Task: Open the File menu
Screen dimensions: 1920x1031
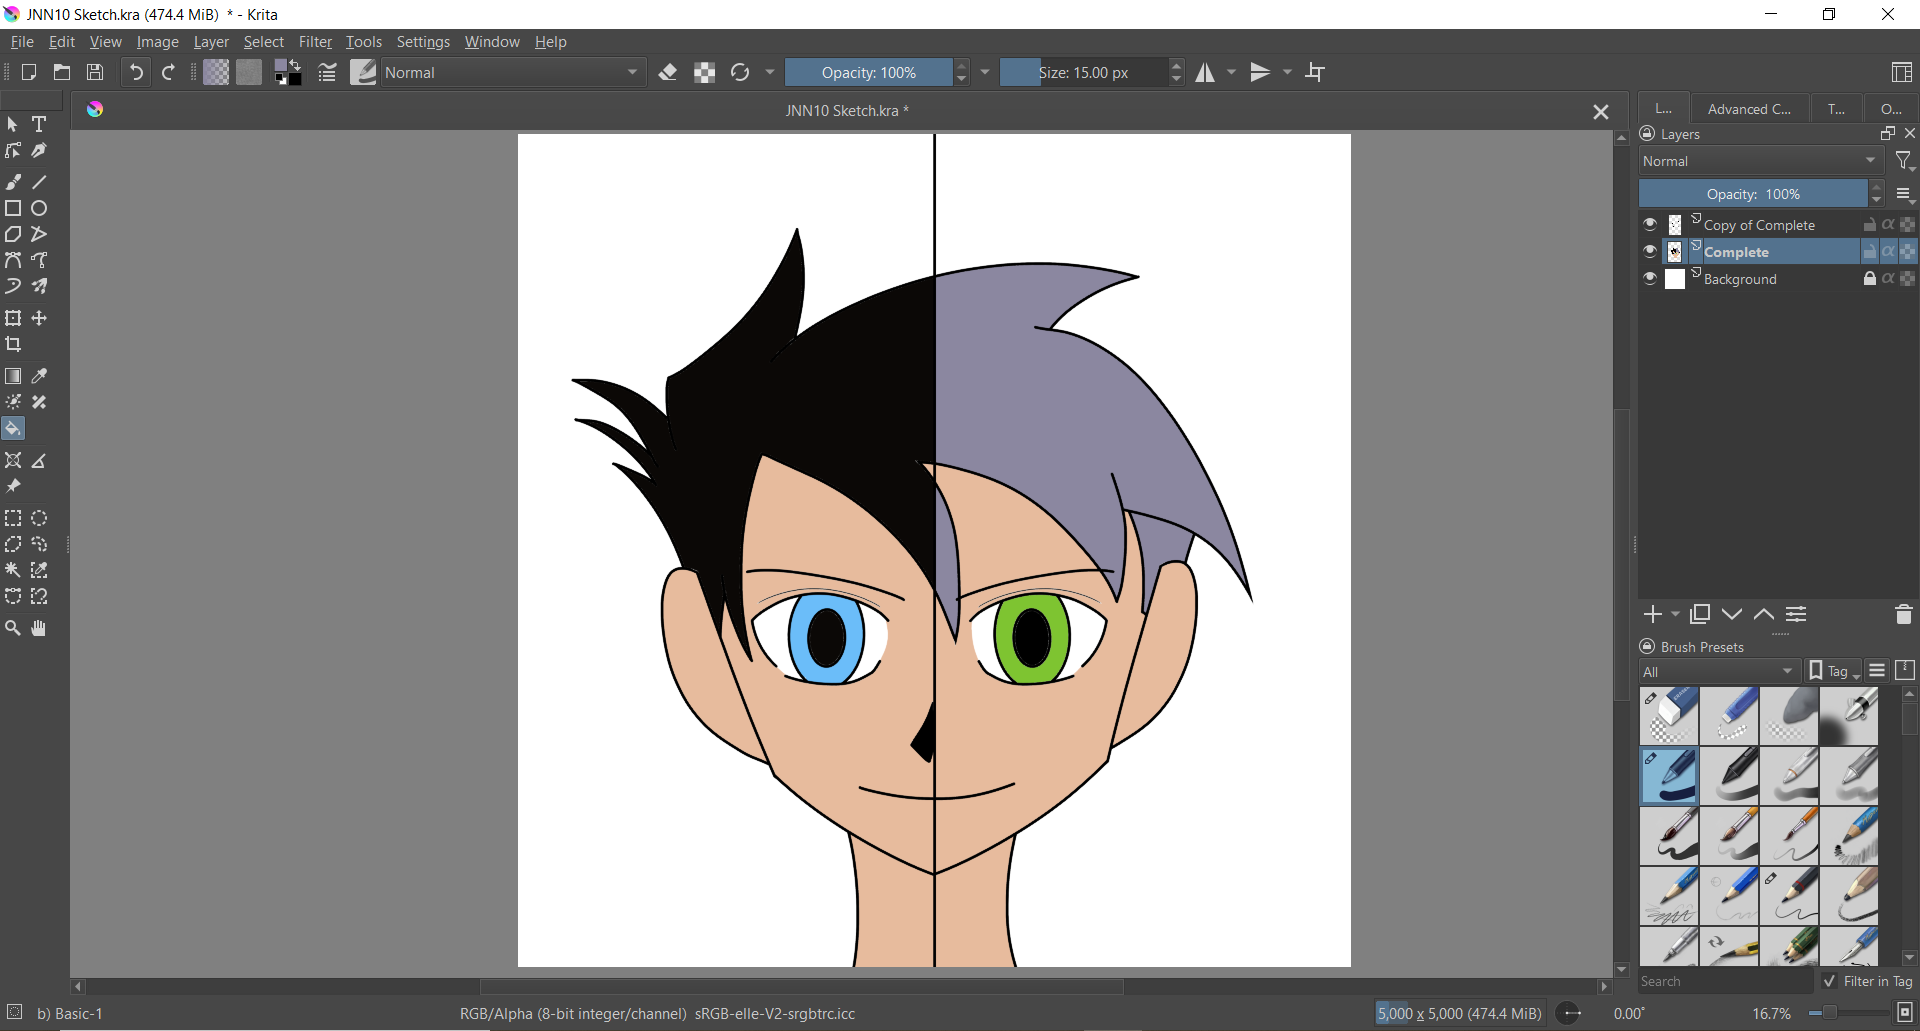Action: pyautogui.click(x=22, y=42)
